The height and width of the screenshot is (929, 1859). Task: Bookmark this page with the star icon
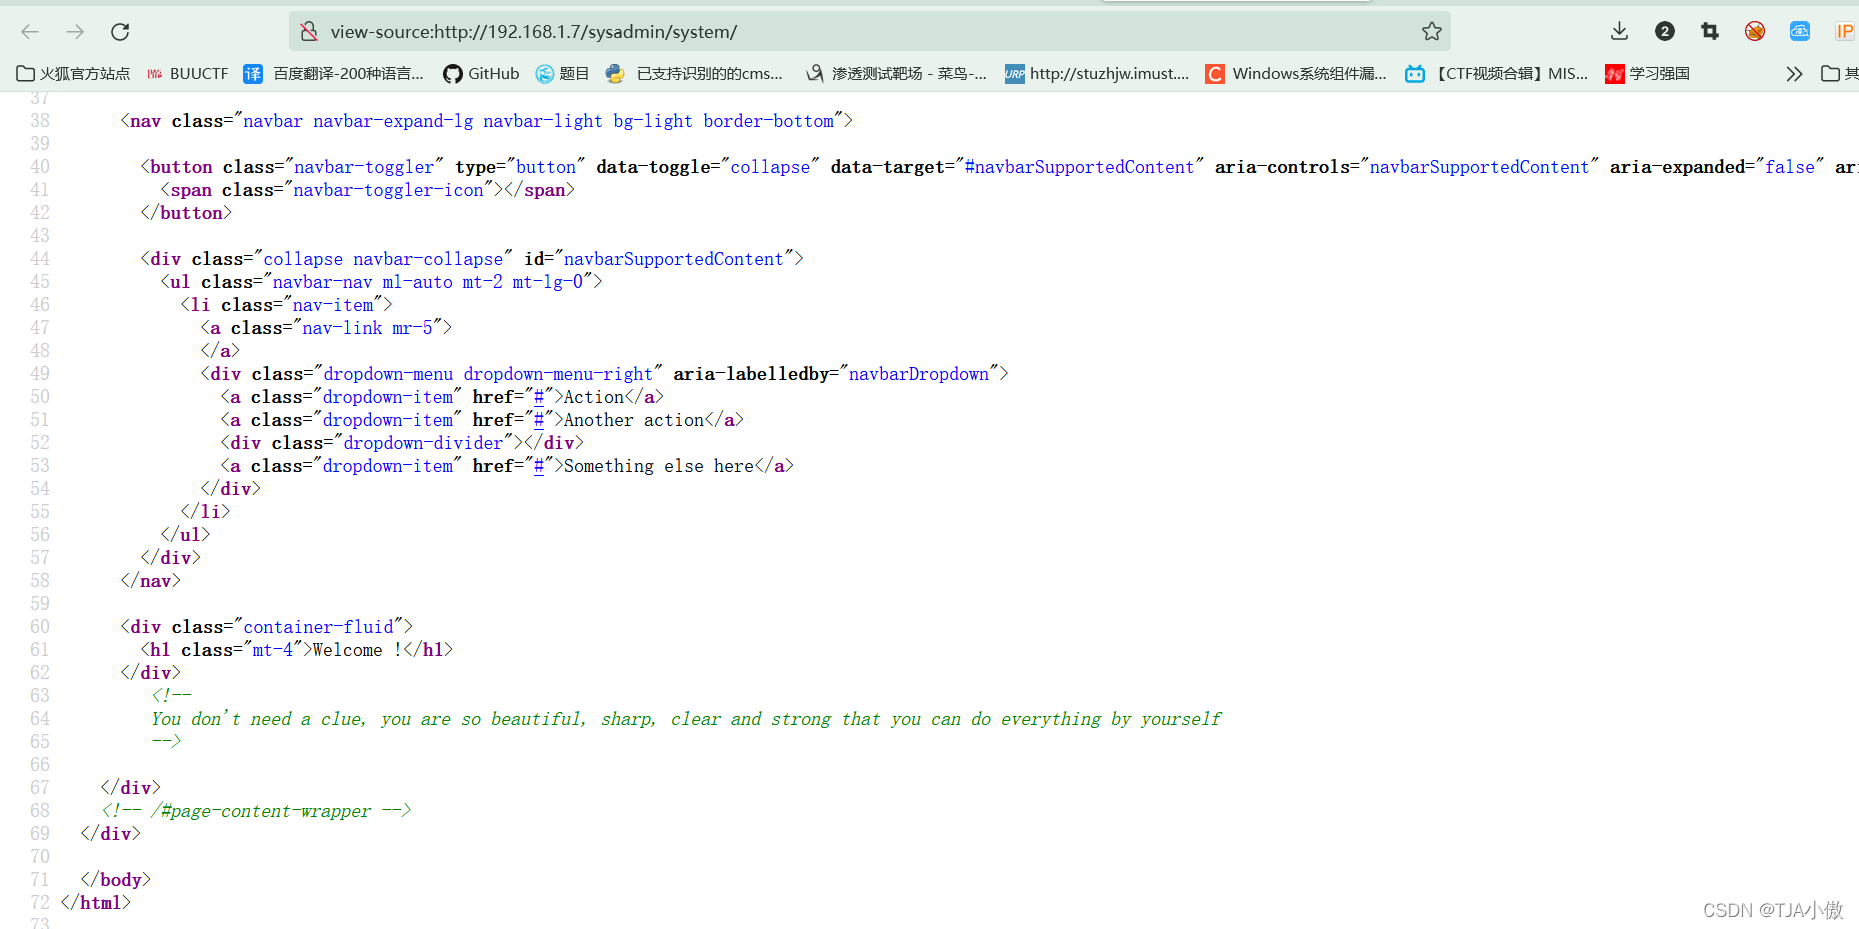point(1432,32)
